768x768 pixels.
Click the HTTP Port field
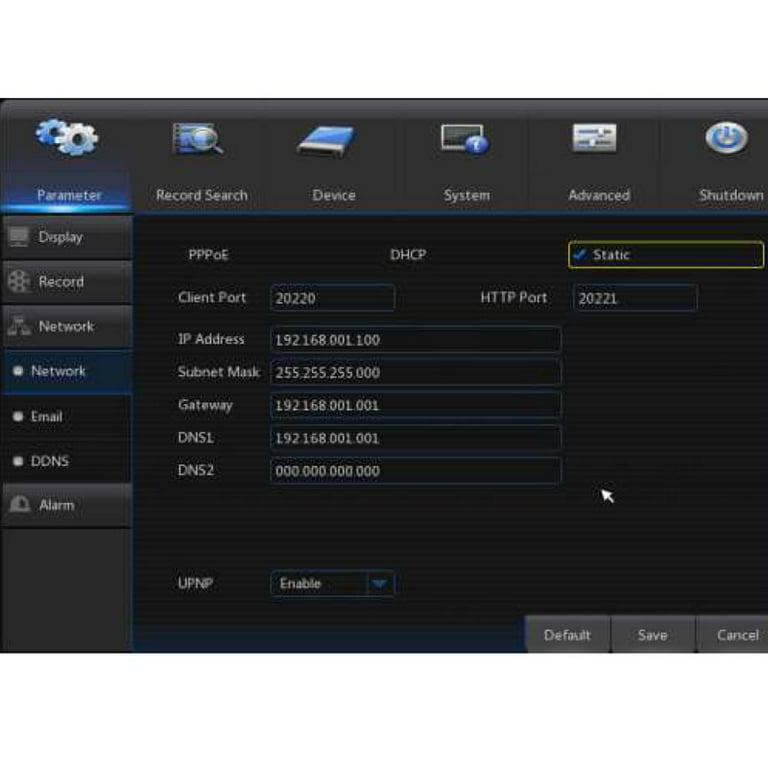635,298
